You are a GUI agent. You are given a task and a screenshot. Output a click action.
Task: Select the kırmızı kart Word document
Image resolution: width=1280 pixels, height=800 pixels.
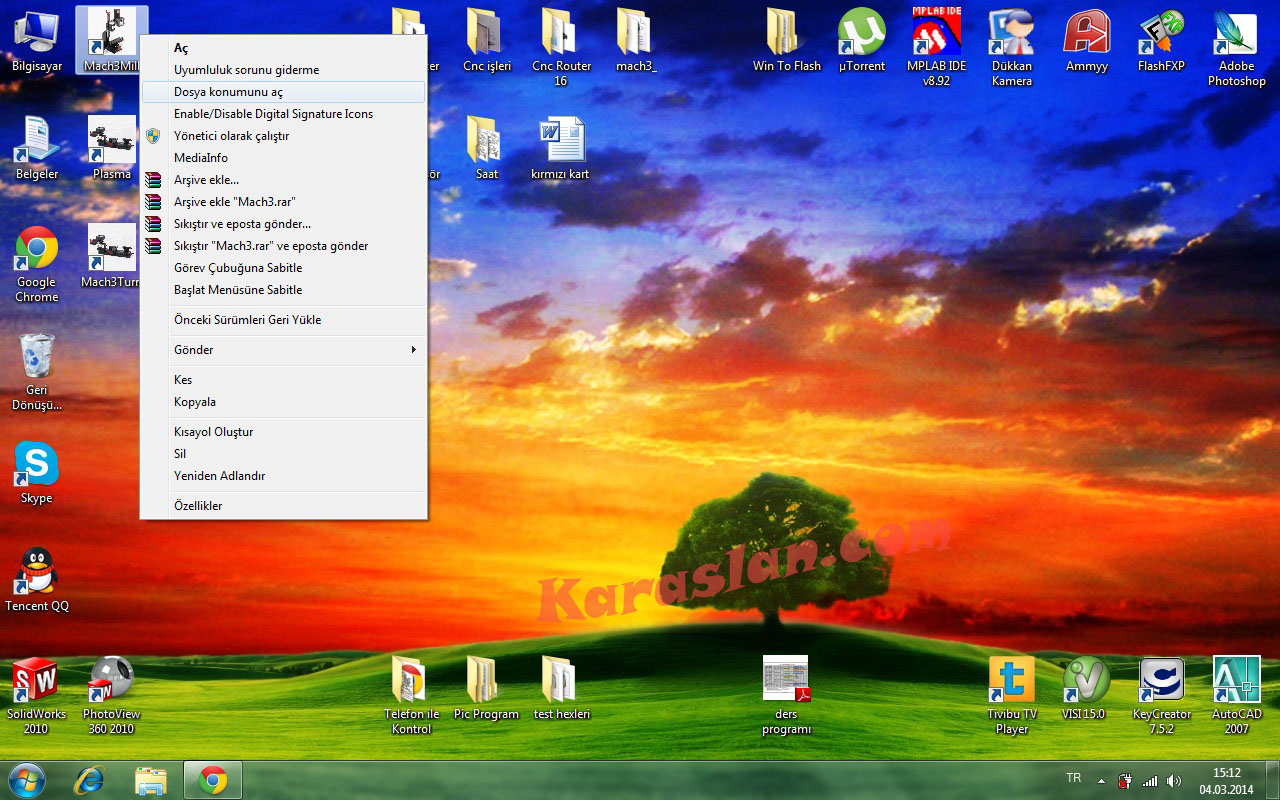(561, 148)
